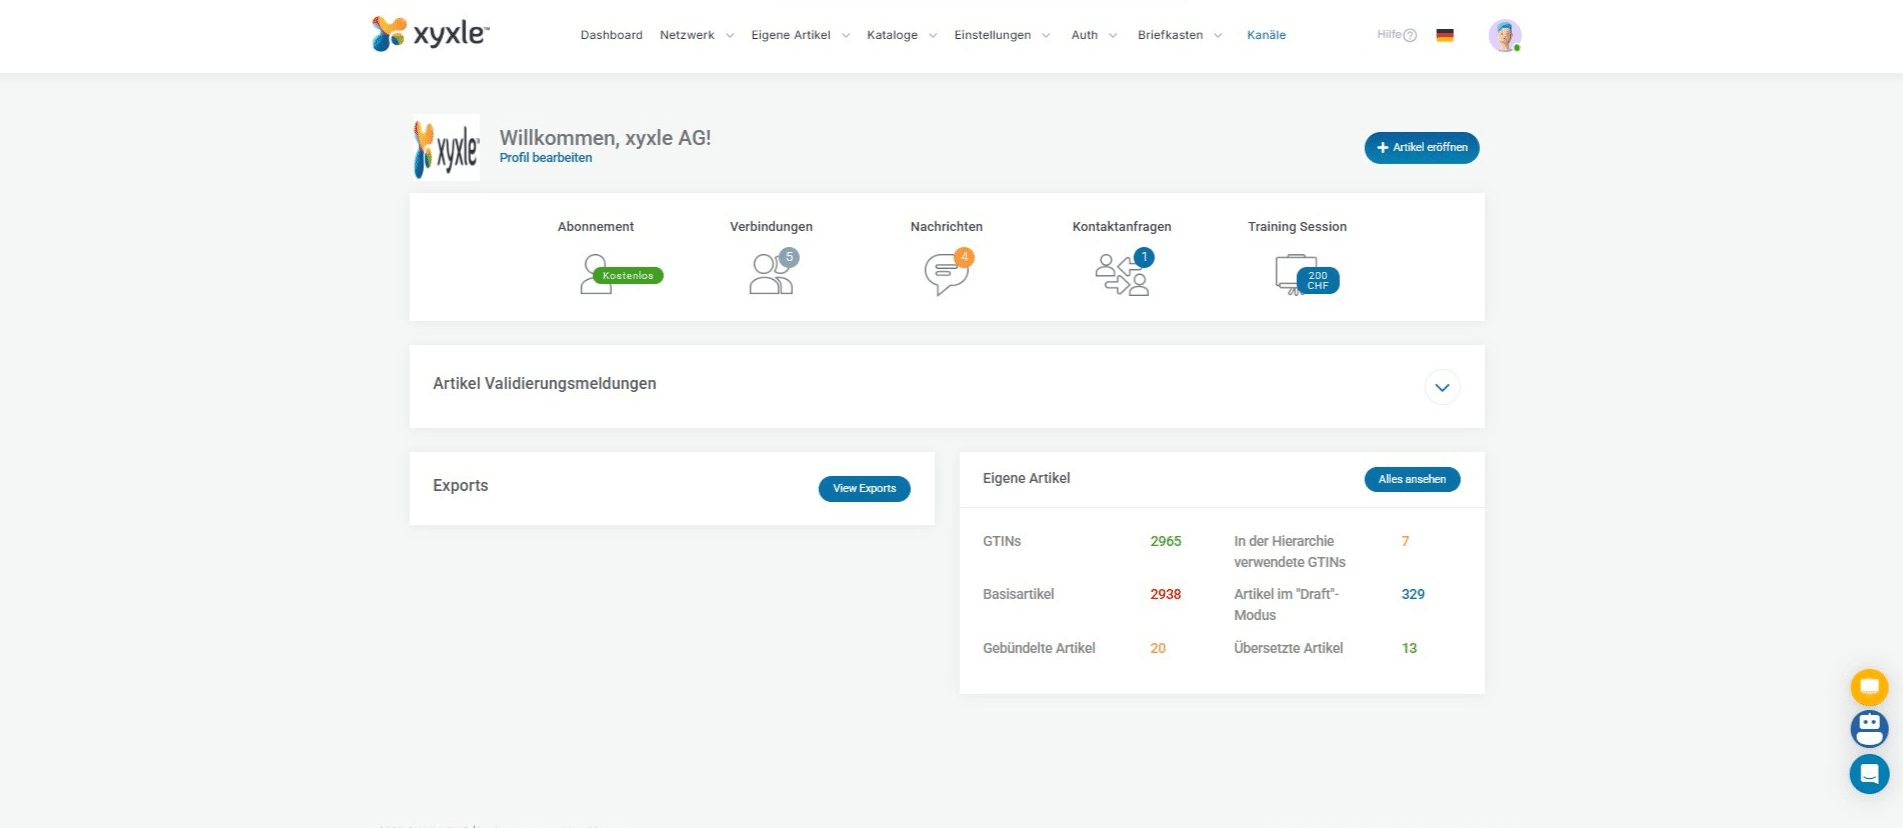
Task: Click the Kontaktanfragen contact requests icon
Action: 1122,274
